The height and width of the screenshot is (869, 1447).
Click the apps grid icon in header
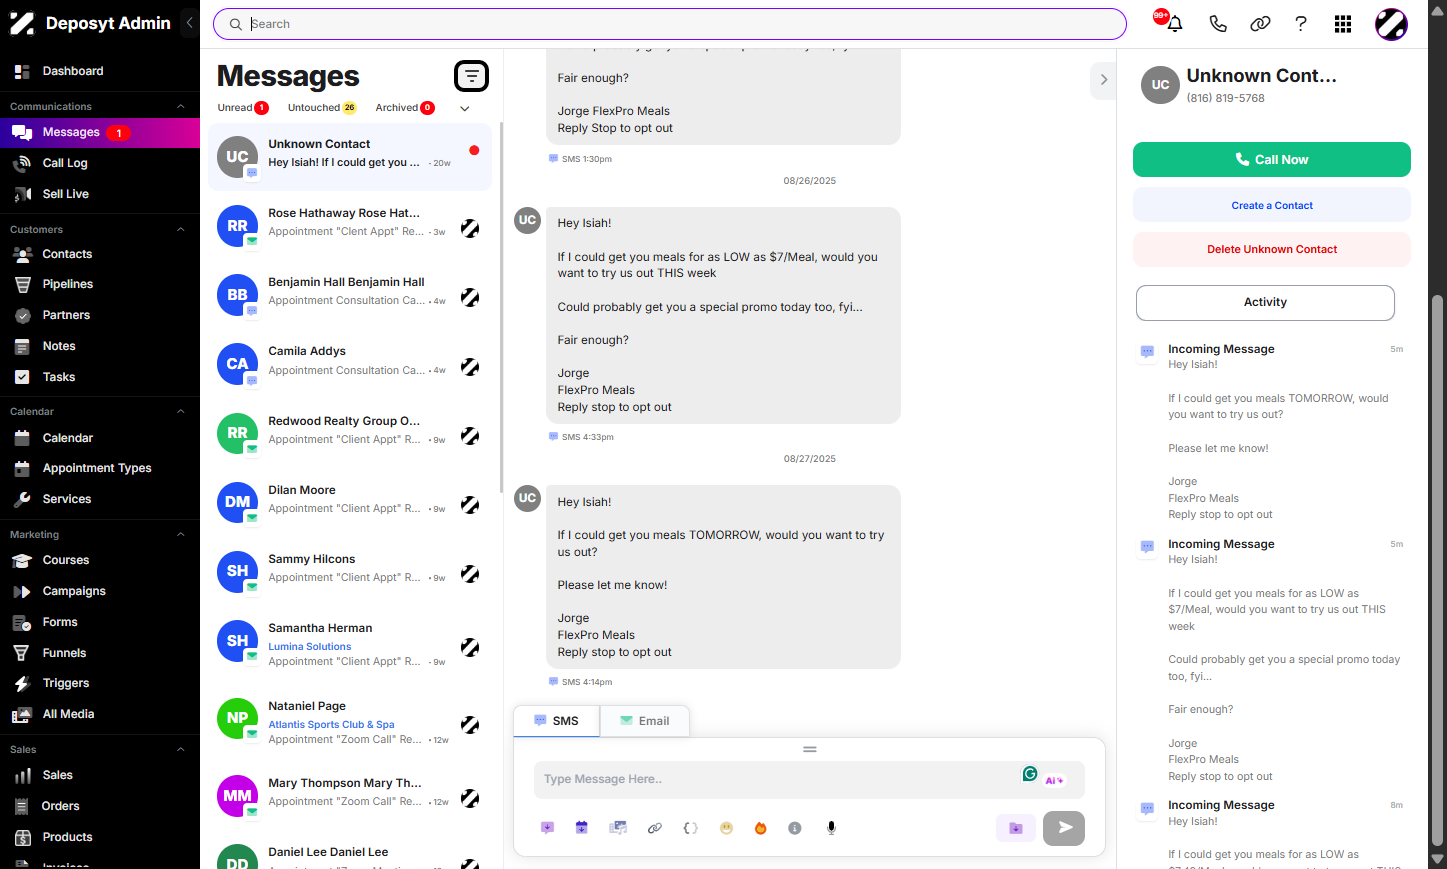[x=1343, y=24]
